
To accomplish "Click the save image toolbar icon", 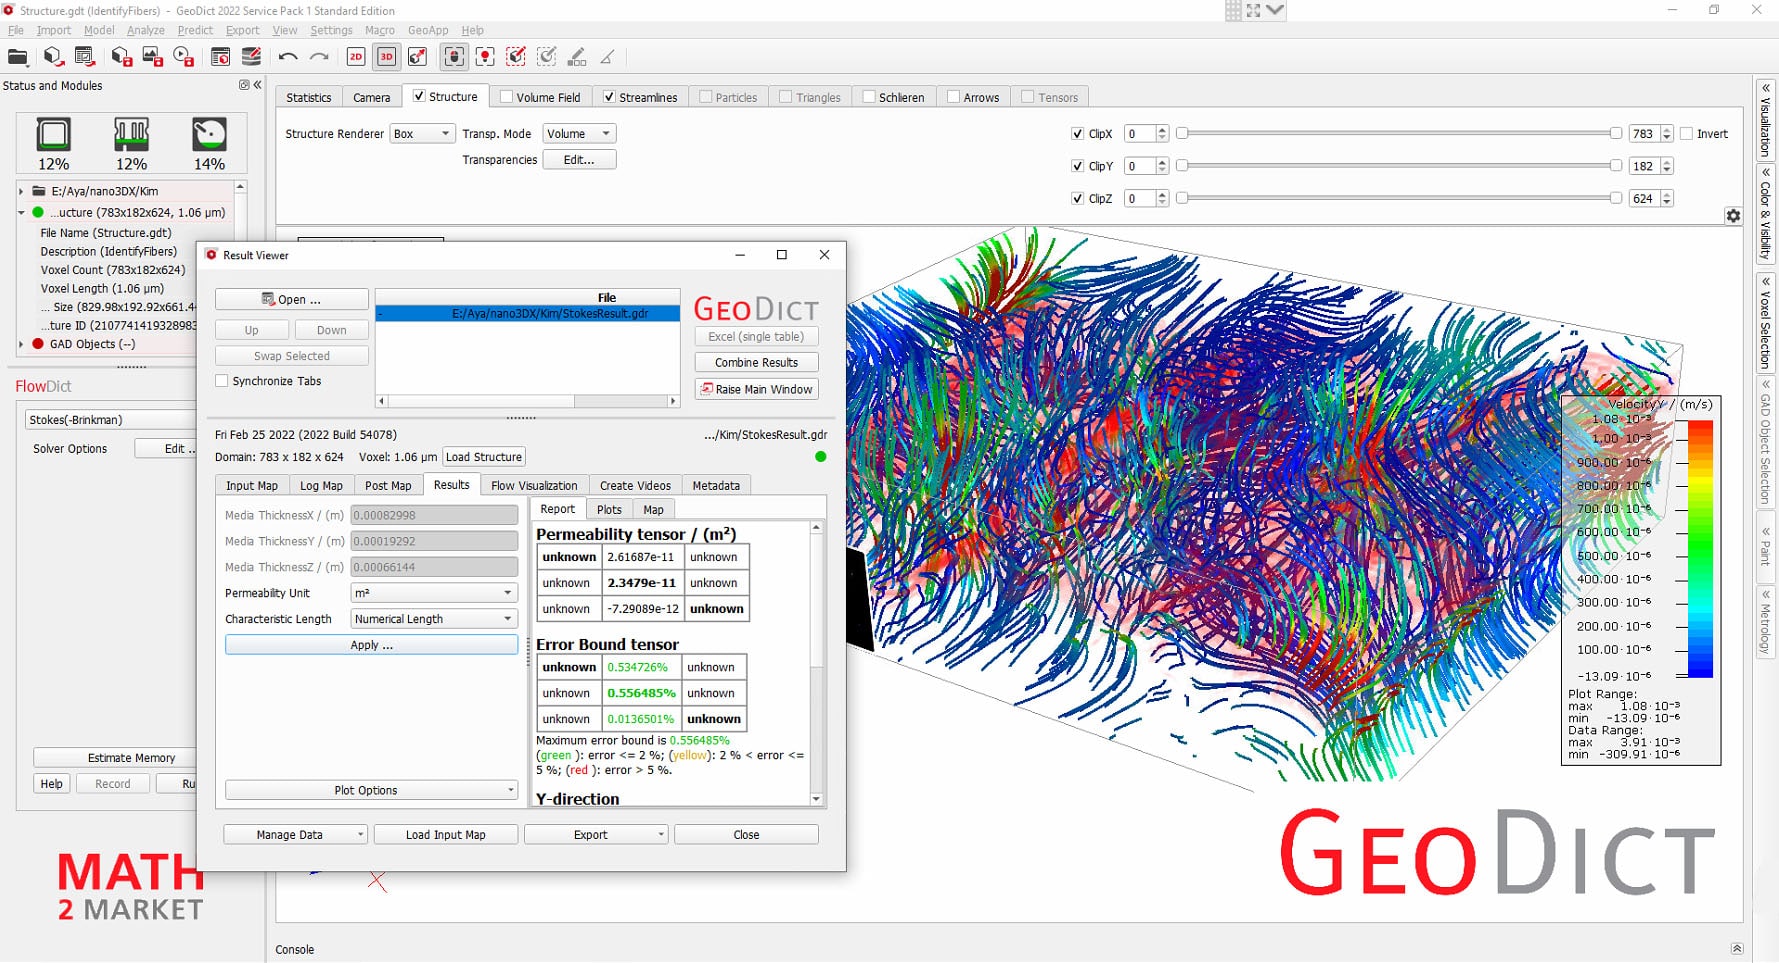I will [x=152, y=57].
